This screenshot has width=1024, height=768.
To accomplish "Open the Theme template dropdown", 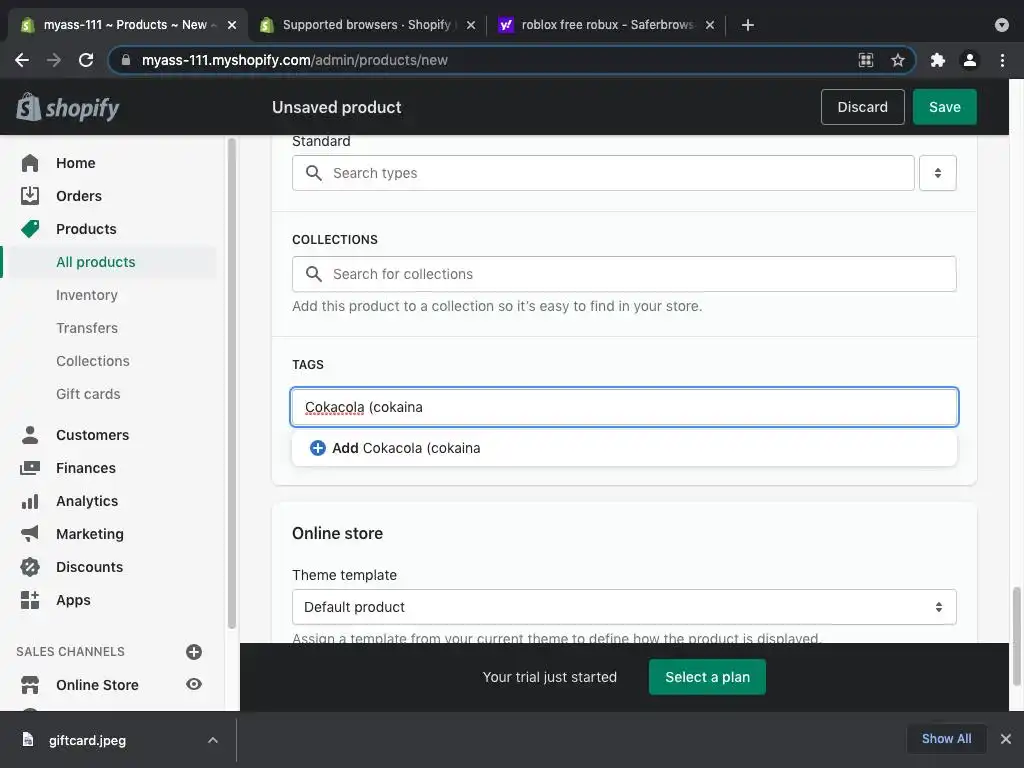I will (624, 607).
